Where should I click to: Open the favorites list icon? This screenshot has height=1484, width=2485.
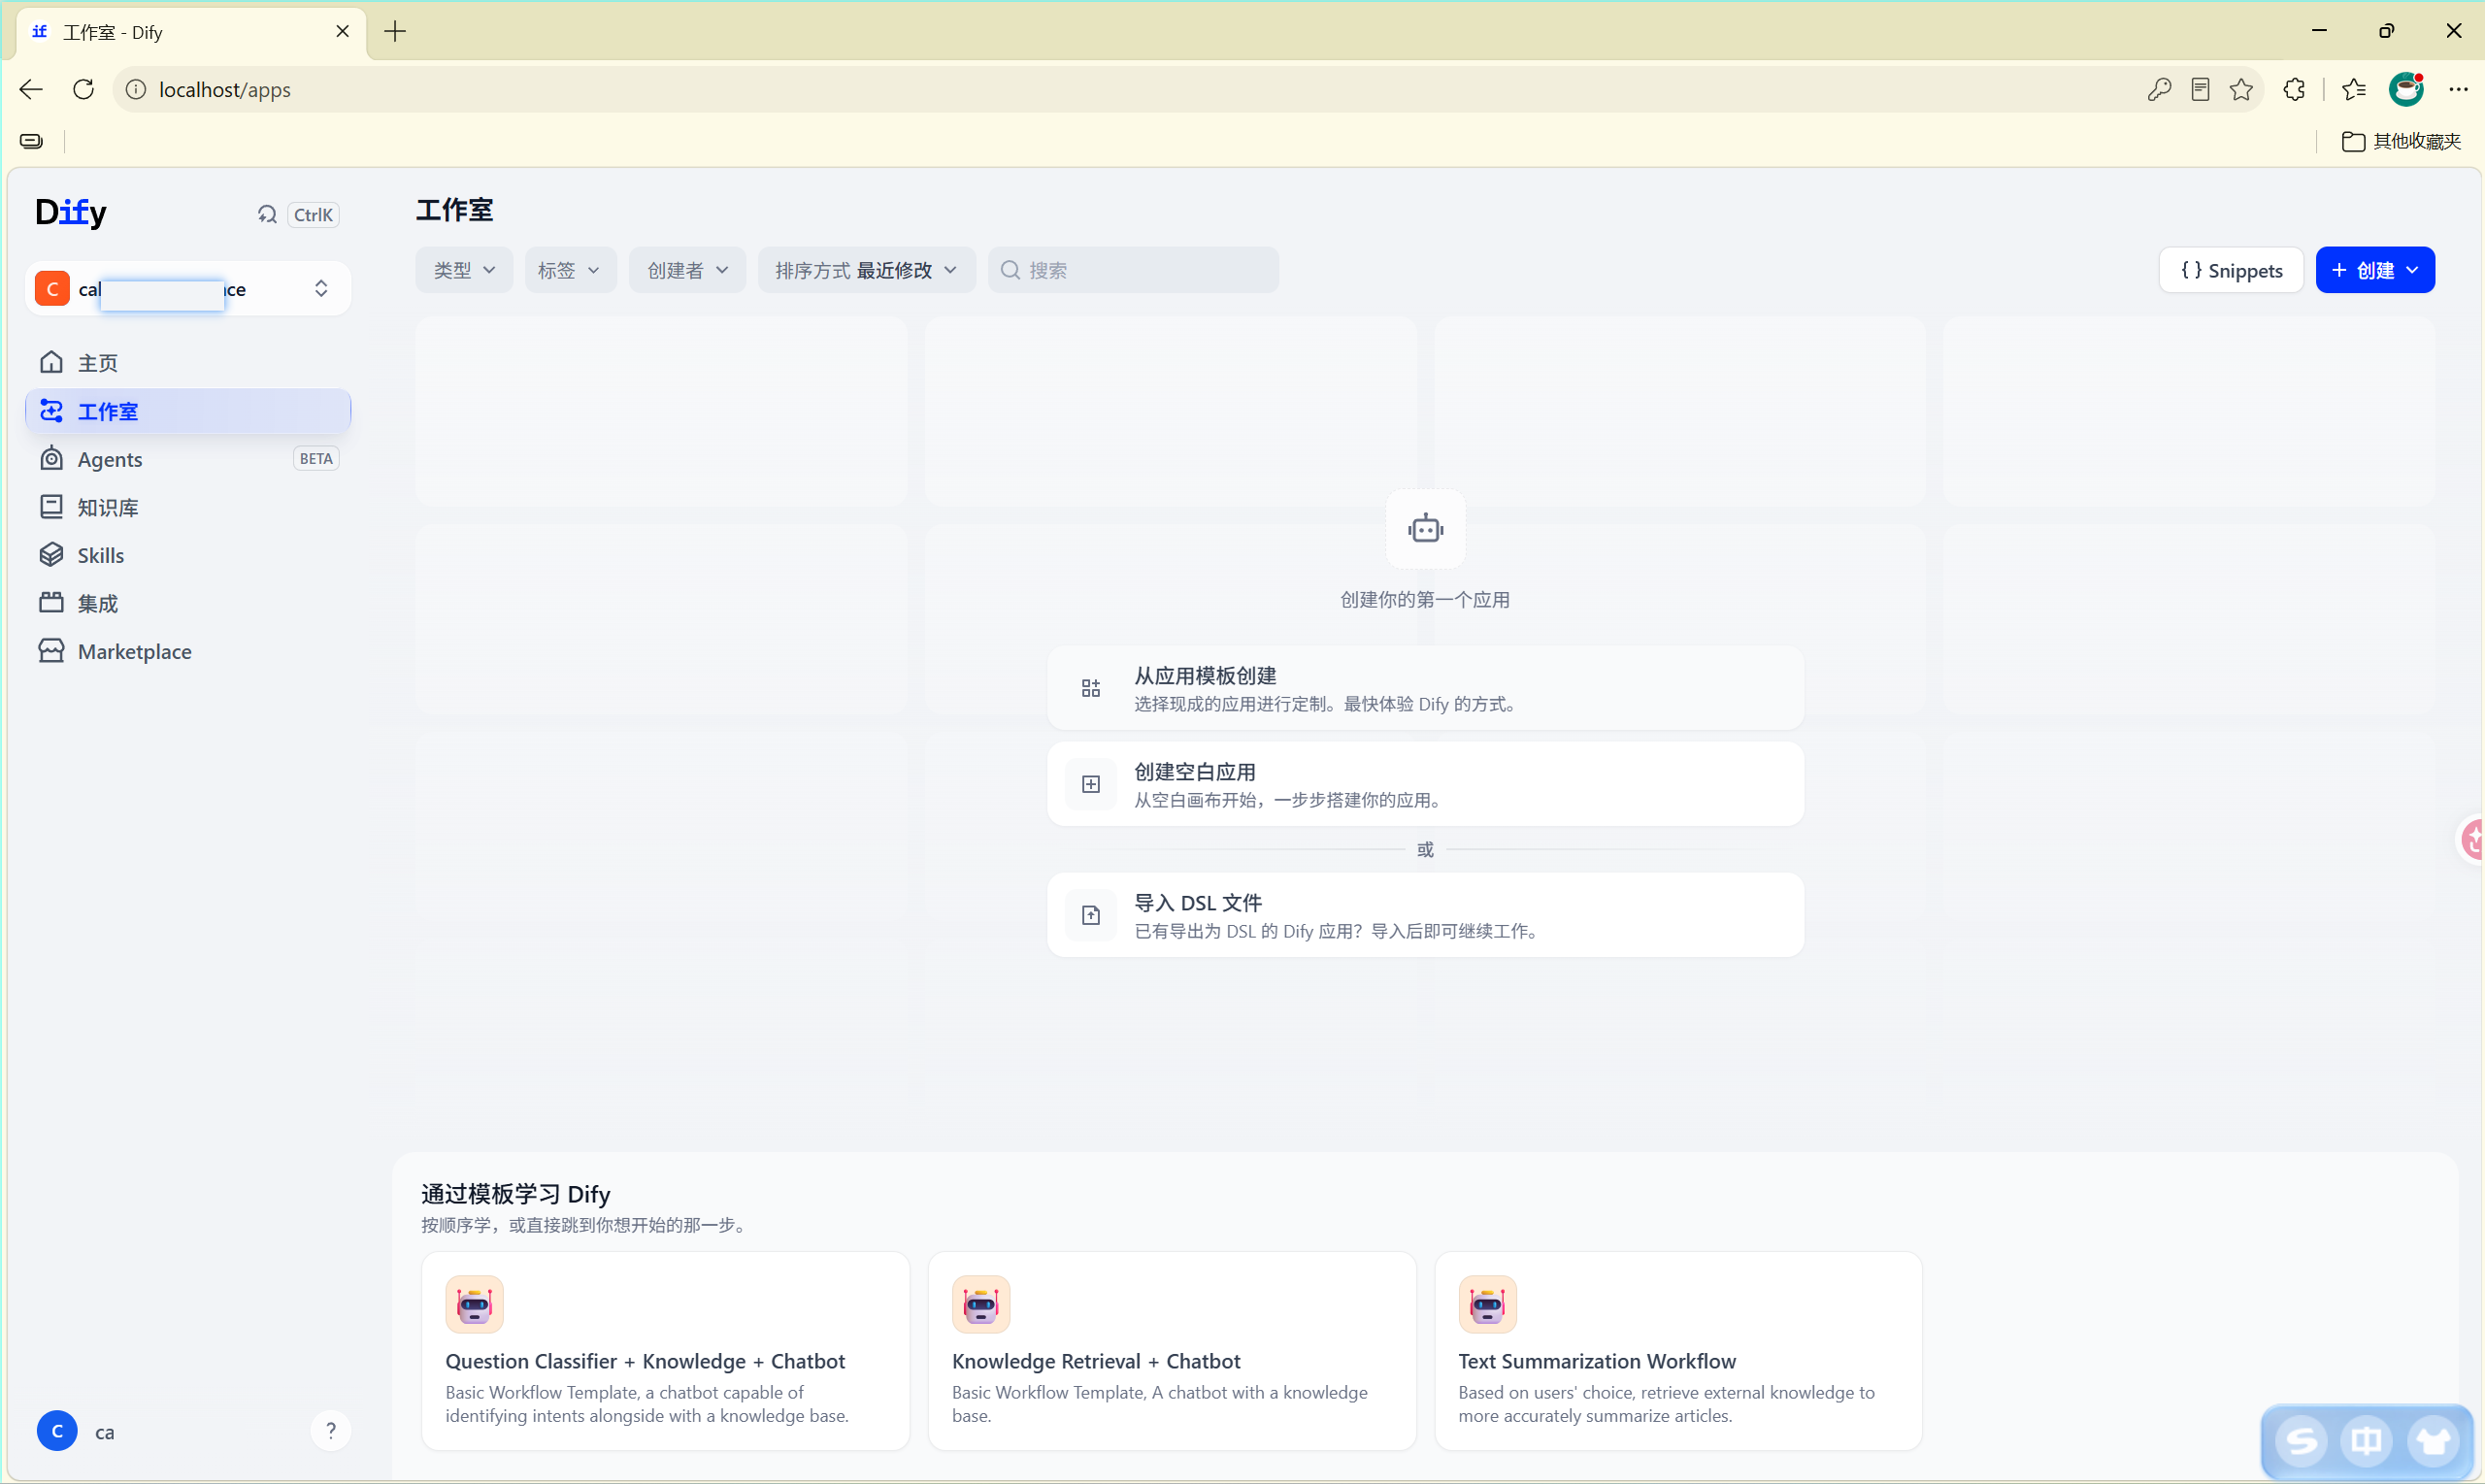tap(2353, 89)
